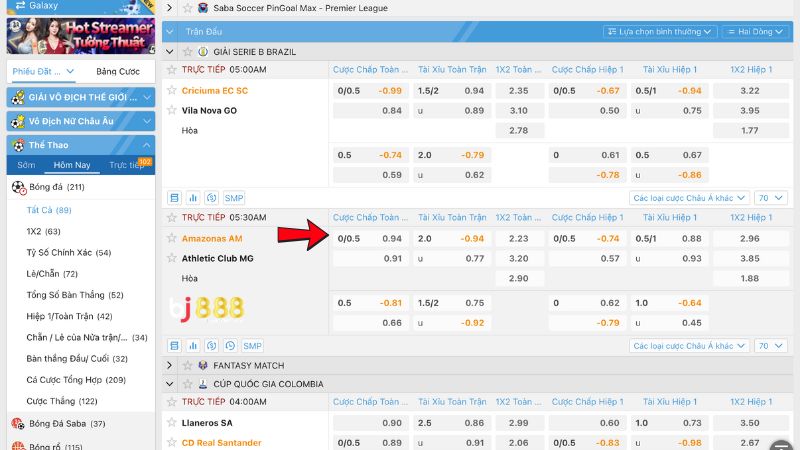Switch to the Phiếu Đặt tab
Screen dimensions: 800x450
(43, 71)
